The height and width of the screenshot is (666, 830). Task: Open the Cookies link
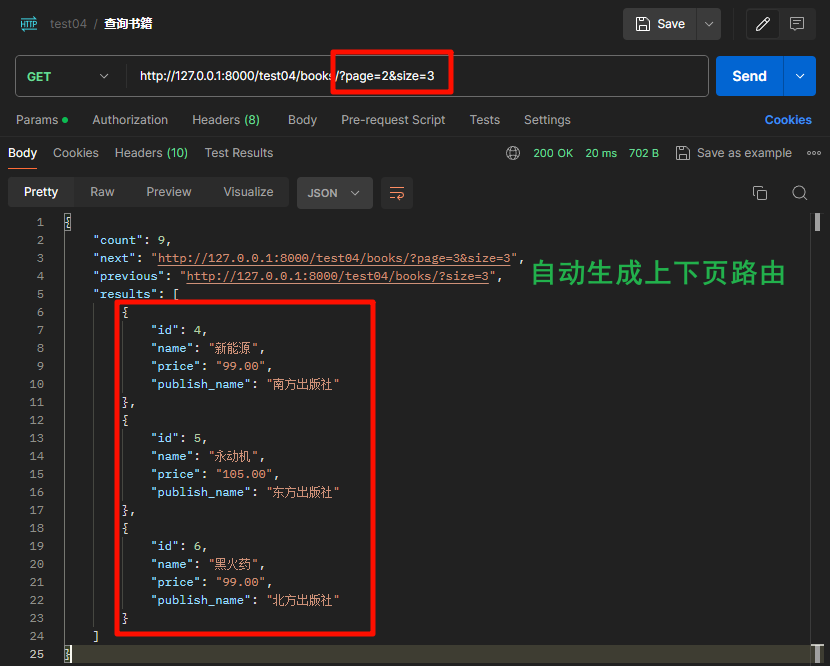click(788, 119)
